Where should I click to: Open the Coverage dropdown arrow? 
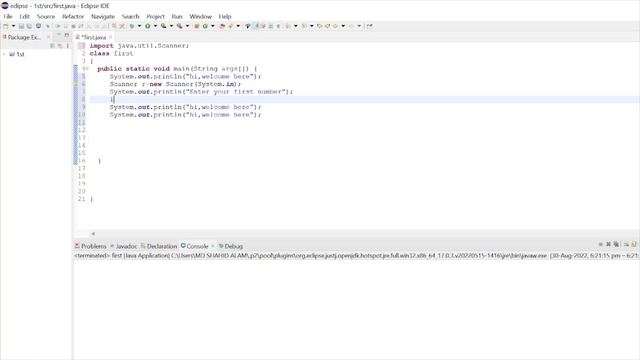171,26
